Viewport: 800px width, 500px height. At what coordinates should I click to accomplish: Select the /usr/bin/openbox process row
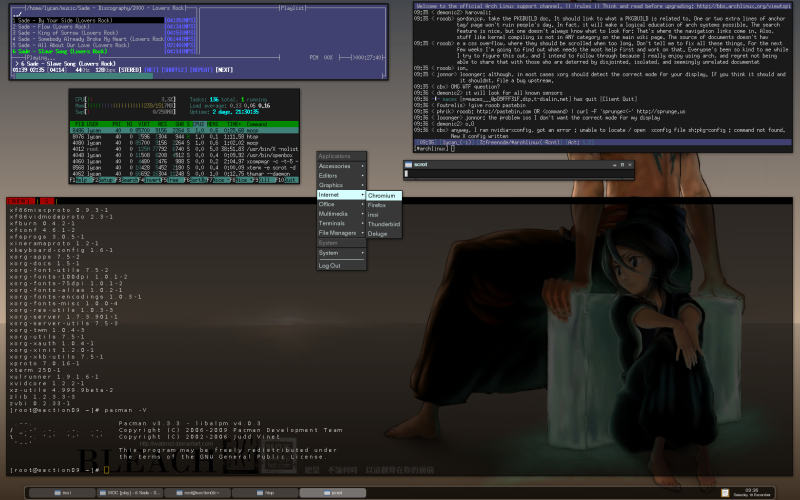pyautogui.click(x=184, y=155)
